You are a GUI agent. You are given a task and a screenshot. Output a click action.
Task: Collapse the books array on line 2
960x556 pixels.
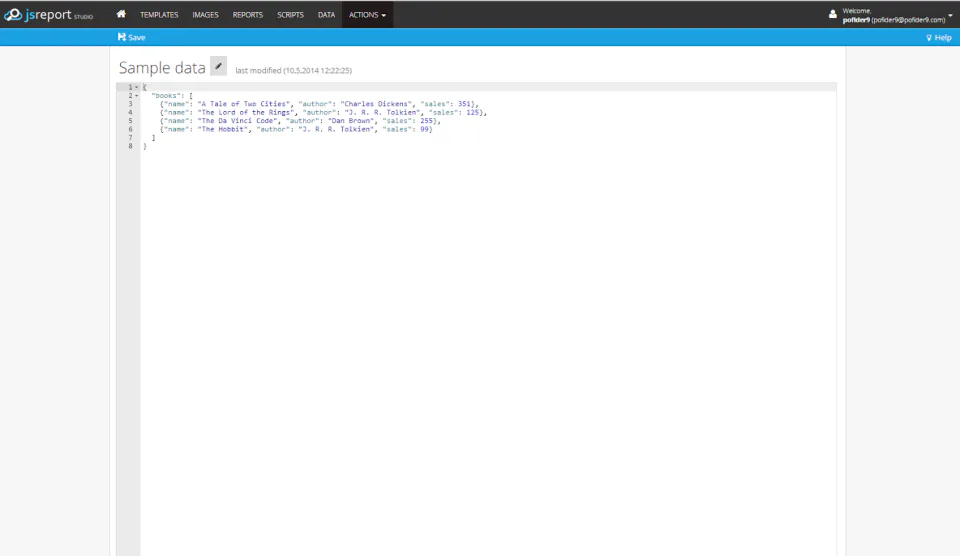137,96
